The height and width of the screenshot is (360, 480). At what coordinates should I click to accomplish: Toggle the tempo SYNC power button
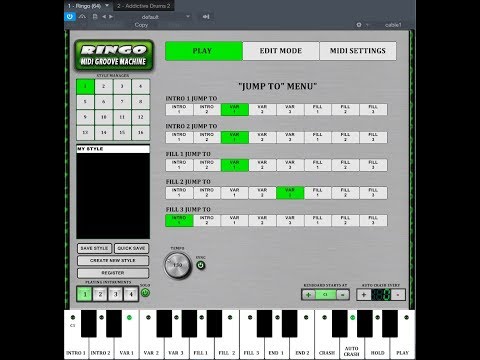click(x=201, y=265)
